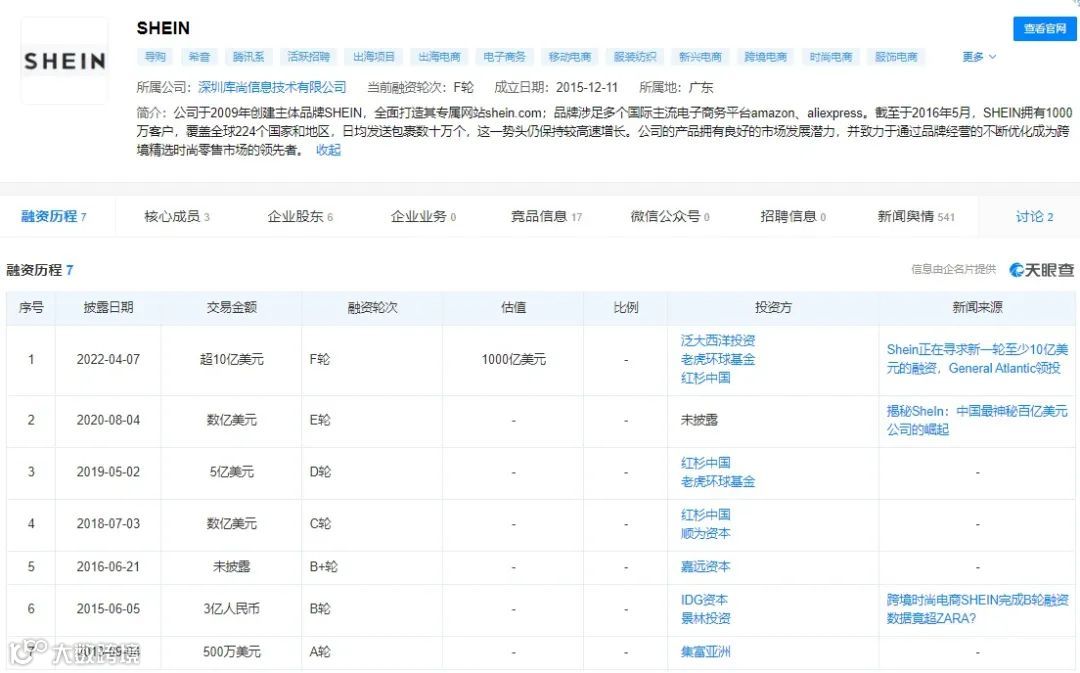
Task: Open investor 顺为资本 link
Action: (x=705, y=533)
